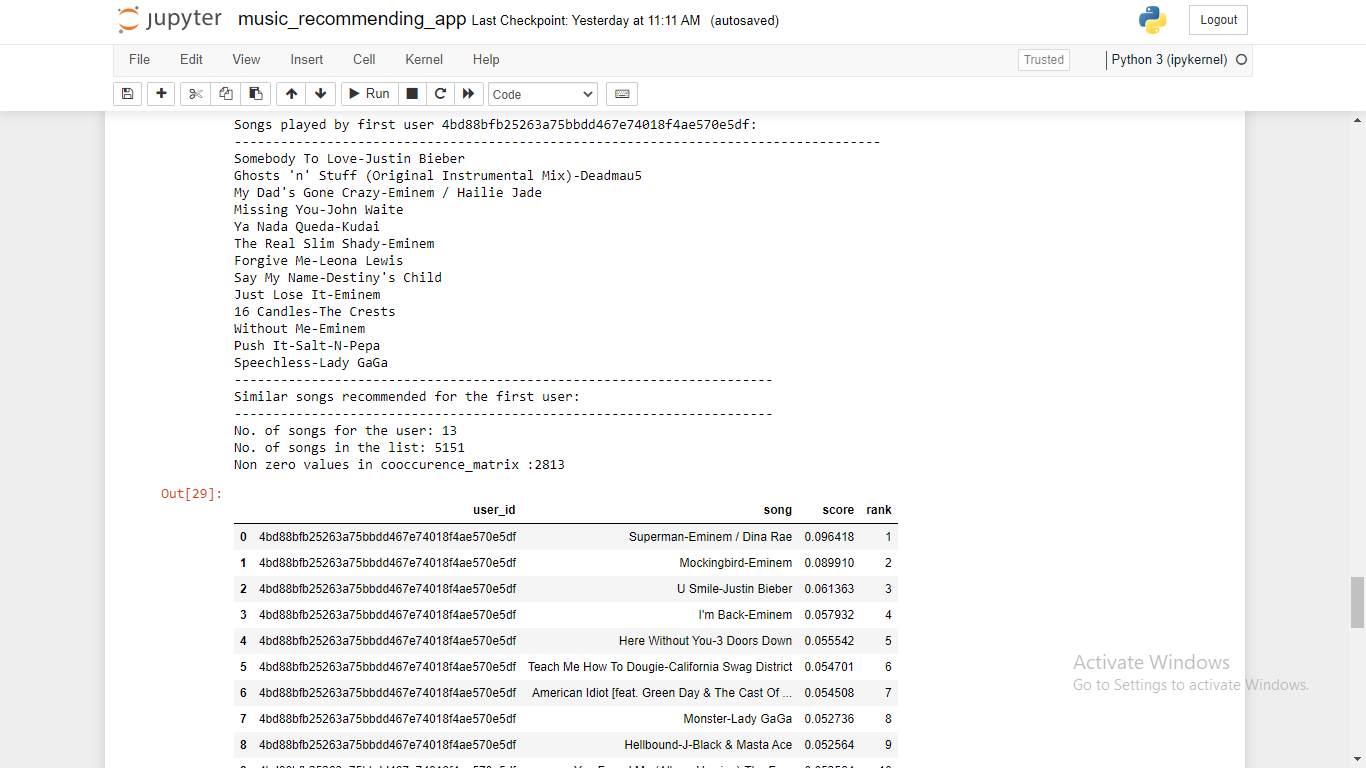Restart the kernel with the refresh icon
Screen dimensions: 1366x768
(x=440, y=93)
